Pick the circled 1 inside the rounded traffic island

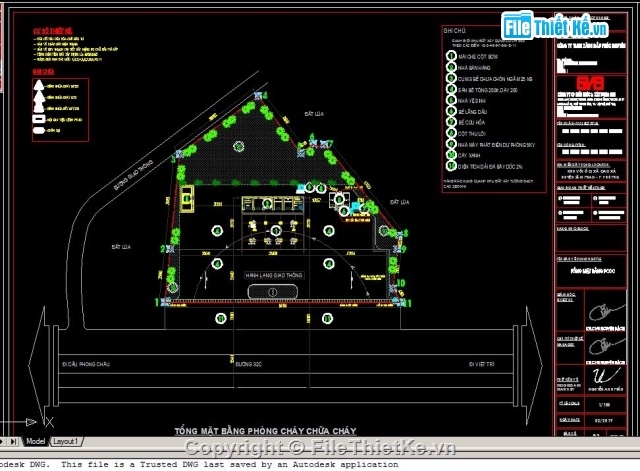[273, 292]
